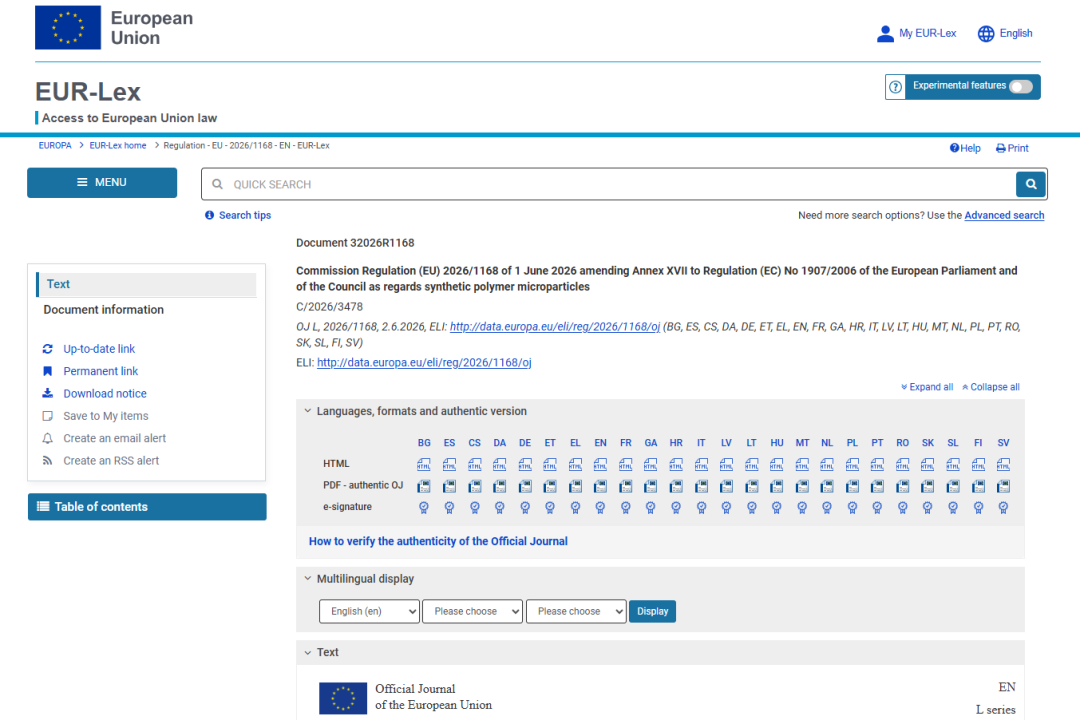Viewport: 1080px width, 720px height.
Task: Click the My EUR-Lex user icon
Action: pyautogui.click(x=885, y=33)
